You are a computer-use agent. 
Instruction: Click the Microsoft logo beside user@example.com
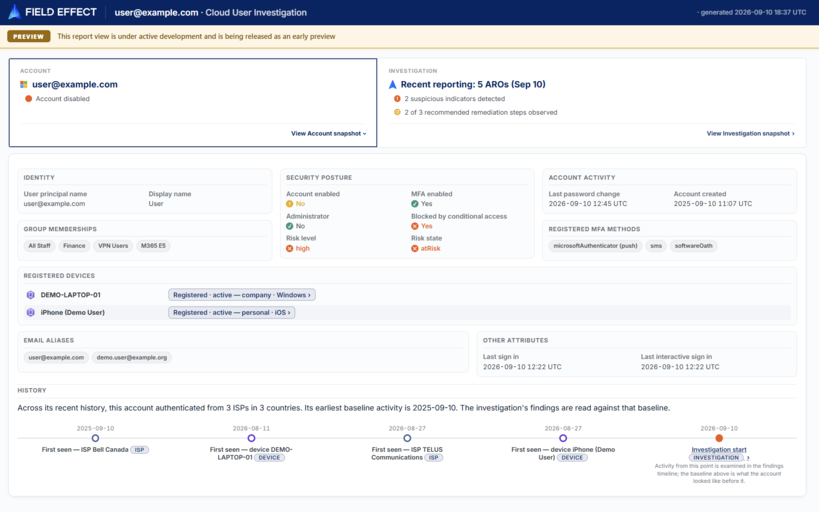[x=24, y=84]
